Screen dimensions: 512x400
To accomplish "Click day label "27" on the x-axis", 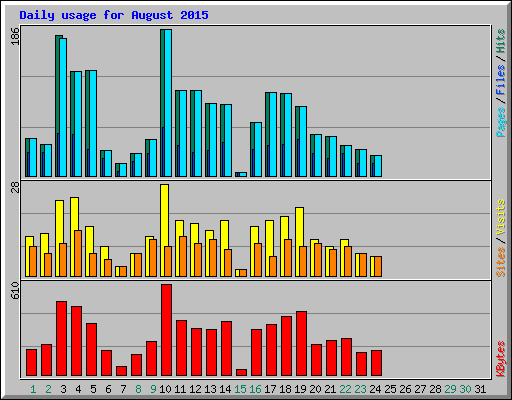I will coord(420,389).
